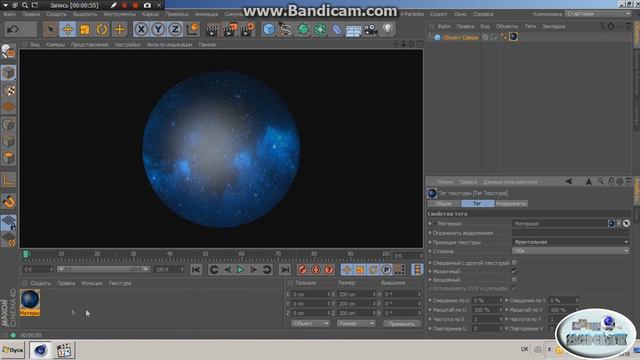
Task: Click the Undo arrow in the toolbar
Action: [x=13, y=29]
